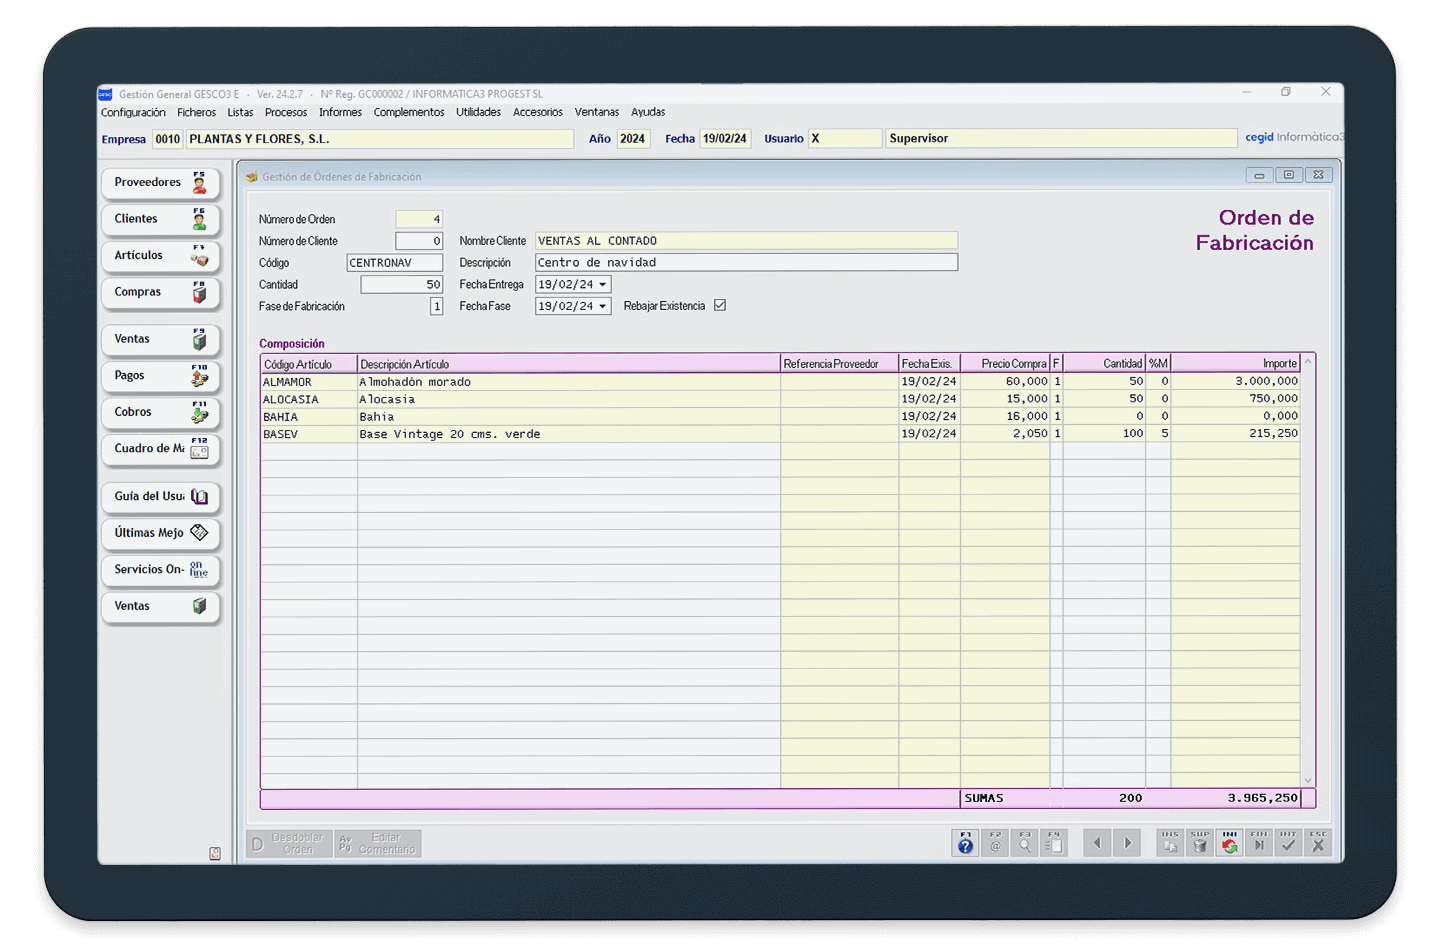The image size is (1440, 950).
Task: Click the composition table scroll down arrow
Action: [1308, 780]
